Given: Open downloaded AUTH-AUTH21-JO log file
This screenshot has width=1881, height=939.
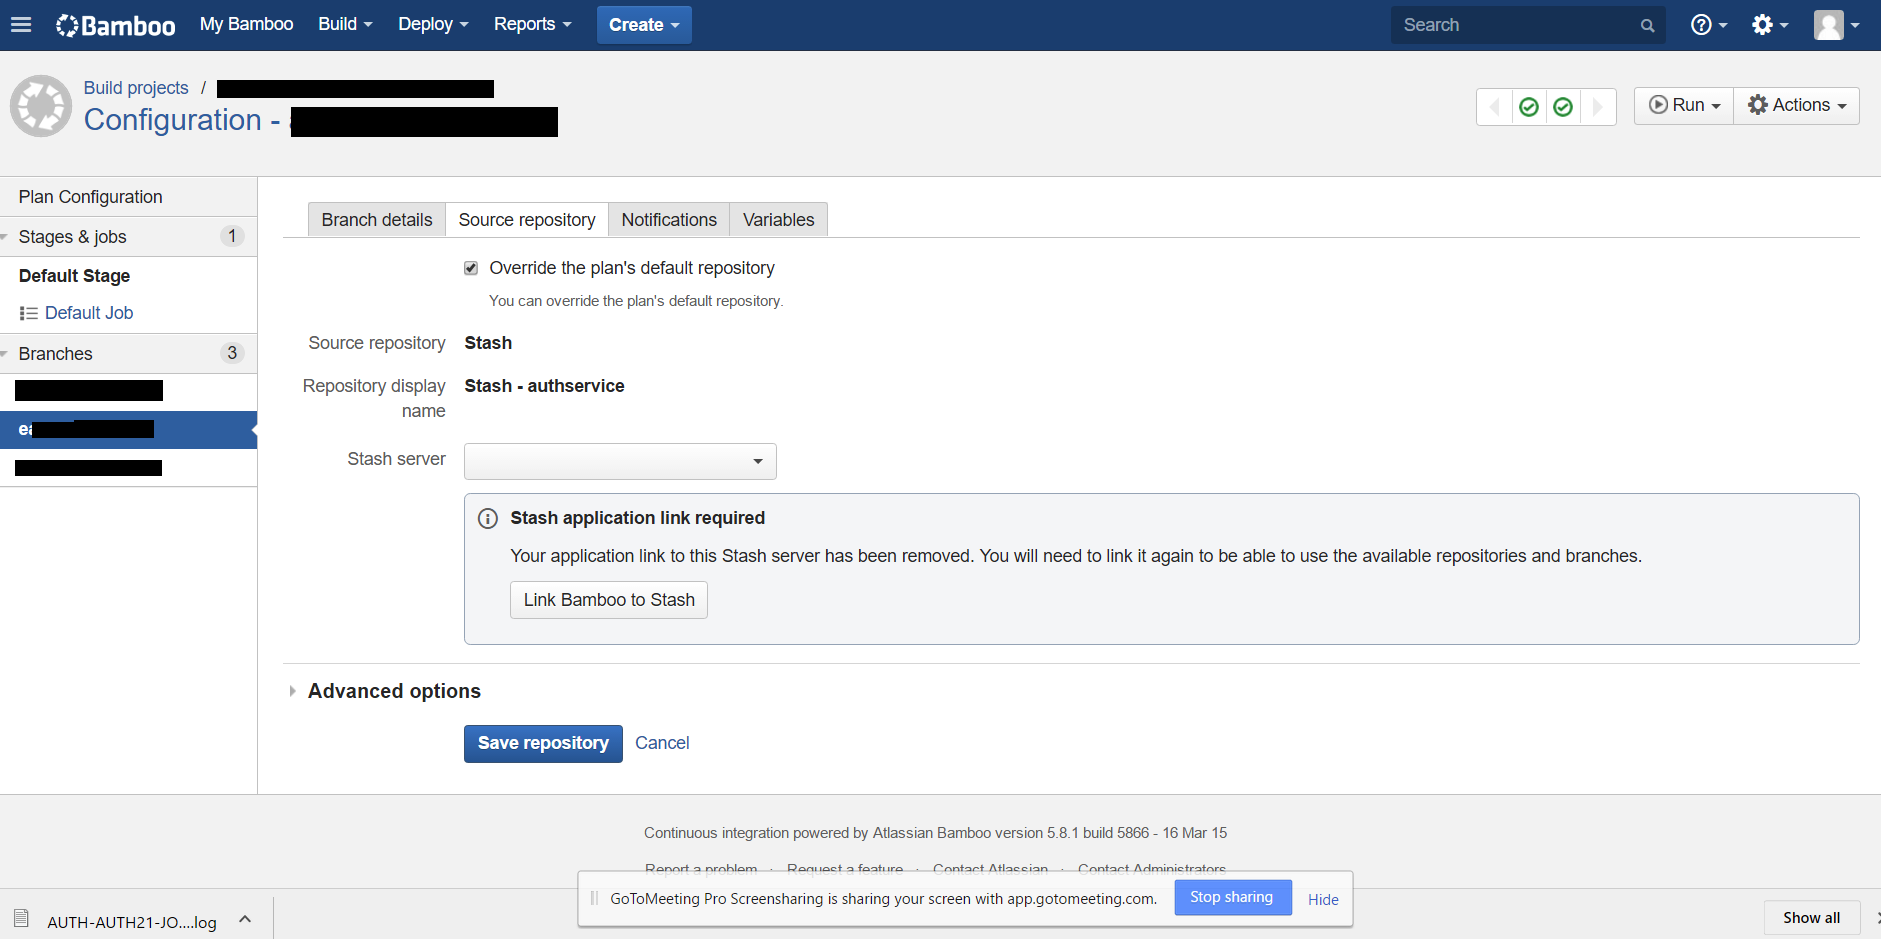Looking at the screenshot, I should coord(132,922).
